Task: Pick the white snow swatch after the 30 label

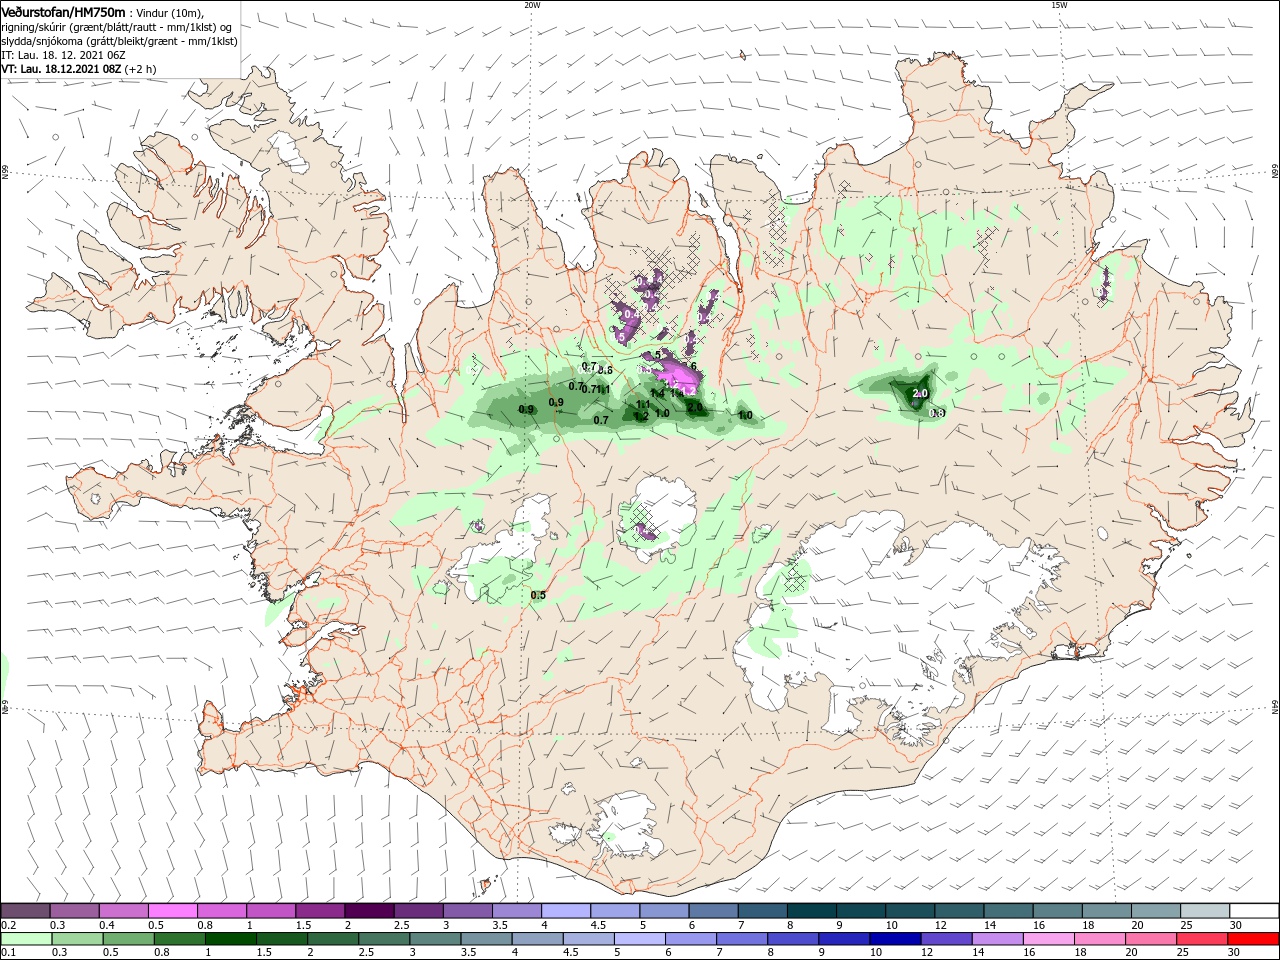Action: pos(1254,911)
